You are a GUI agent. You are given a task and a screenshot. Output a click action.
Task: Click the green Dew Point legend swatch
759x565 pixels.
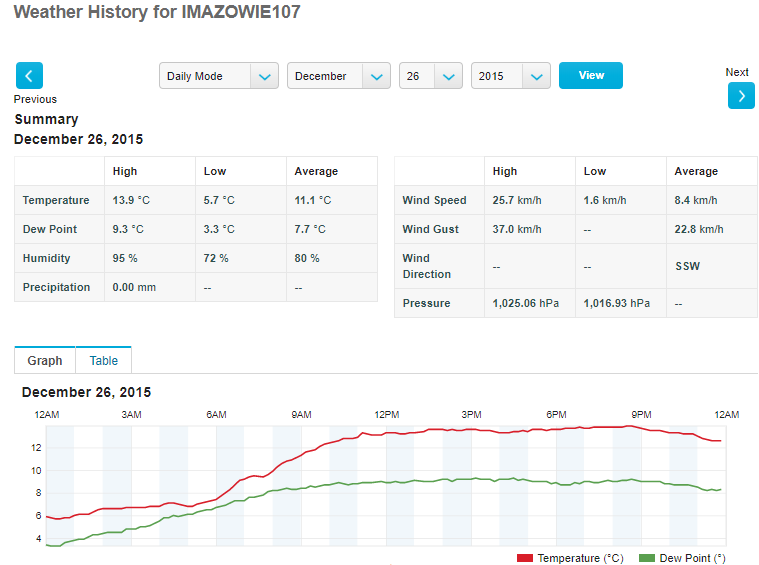646,558
